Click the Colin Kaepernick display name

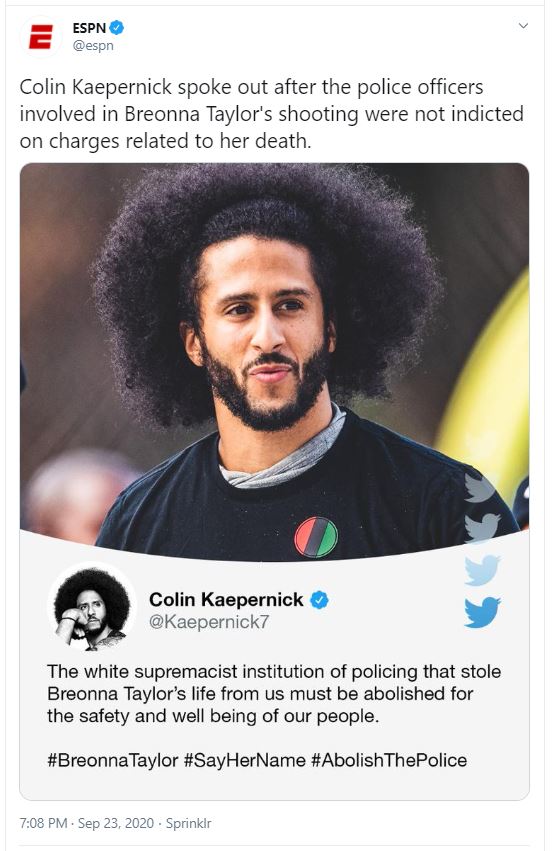point(226,599)
